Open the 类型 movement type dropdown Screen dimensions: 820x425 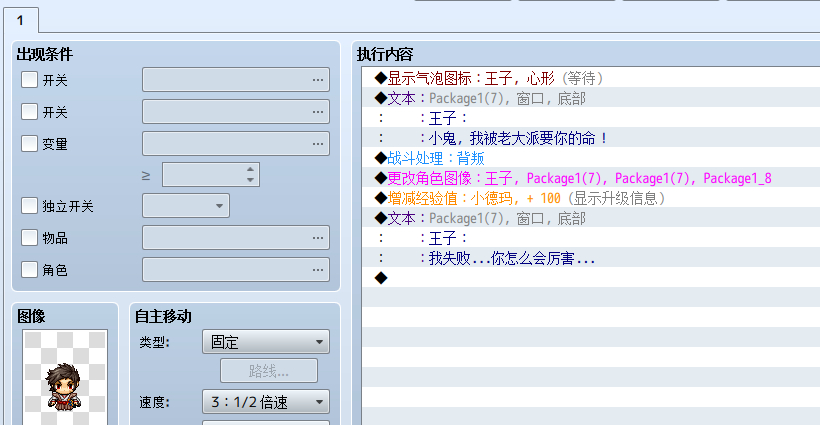266,342
